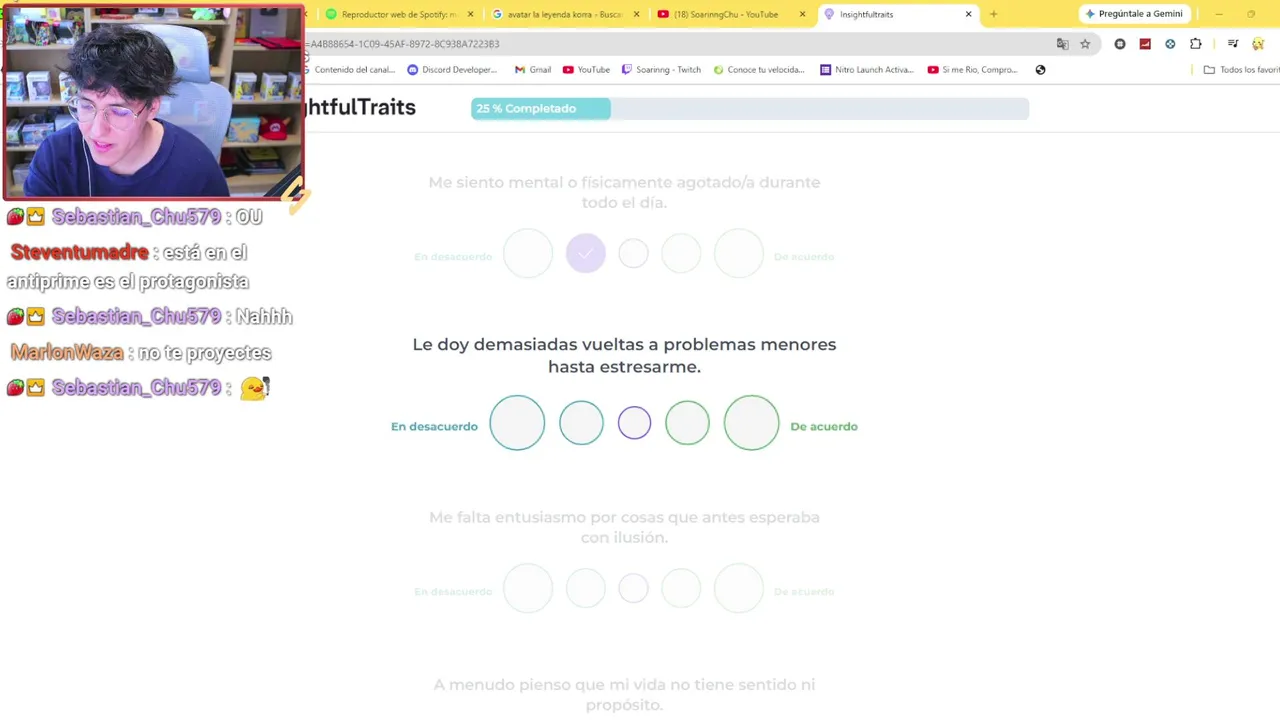Switch to the avatar la leyenda korra Google tab
The width and height of the screenshot is (1280, 720).
565,14
